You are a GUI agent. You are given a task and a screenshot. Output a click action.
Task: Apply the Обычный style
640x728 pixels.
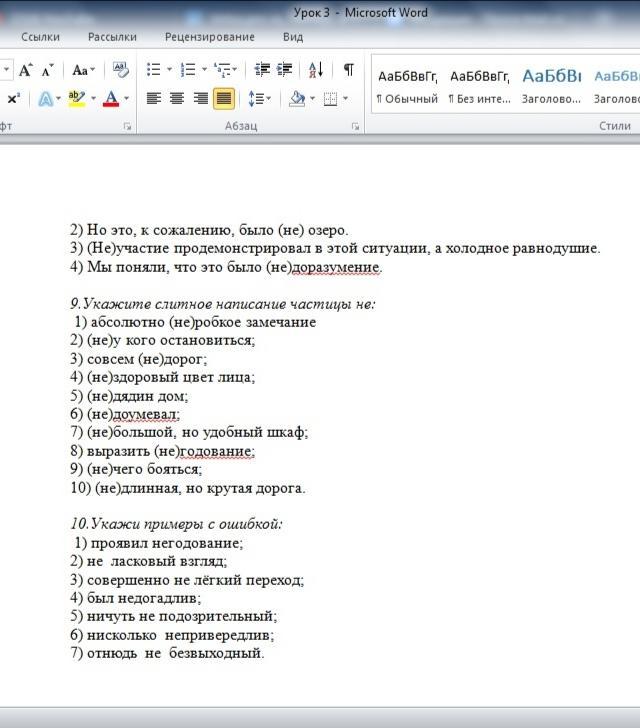[407, 86]
